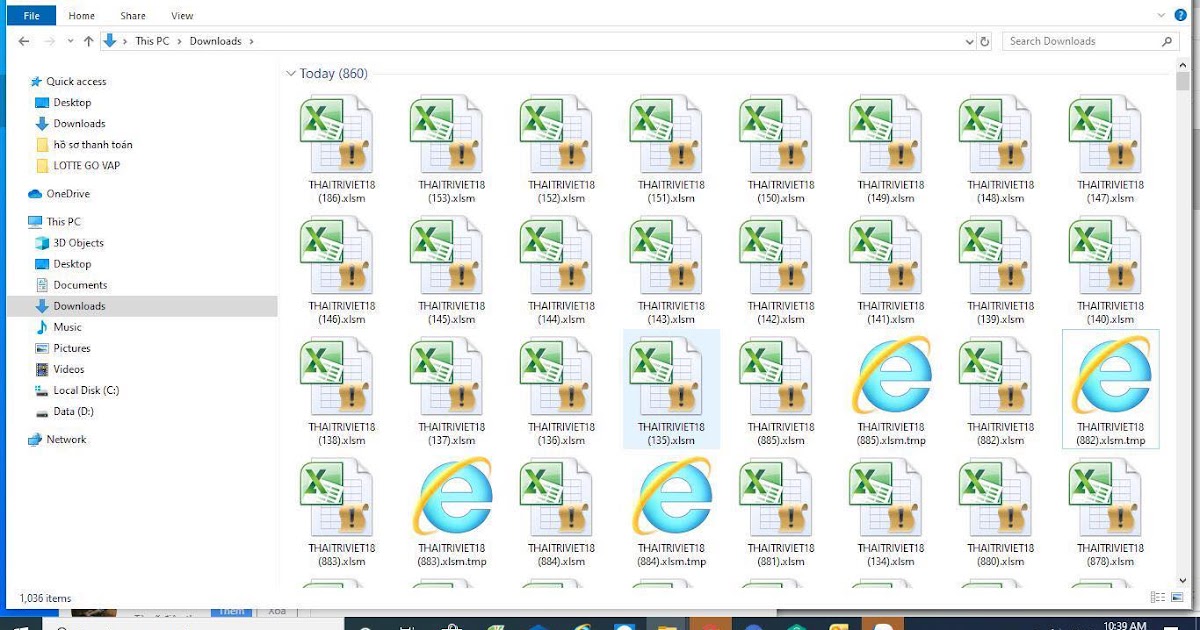Click the Back navigation arrow
The width and height of the screenshot is (1200, 630).
click(x=24, y=41)
